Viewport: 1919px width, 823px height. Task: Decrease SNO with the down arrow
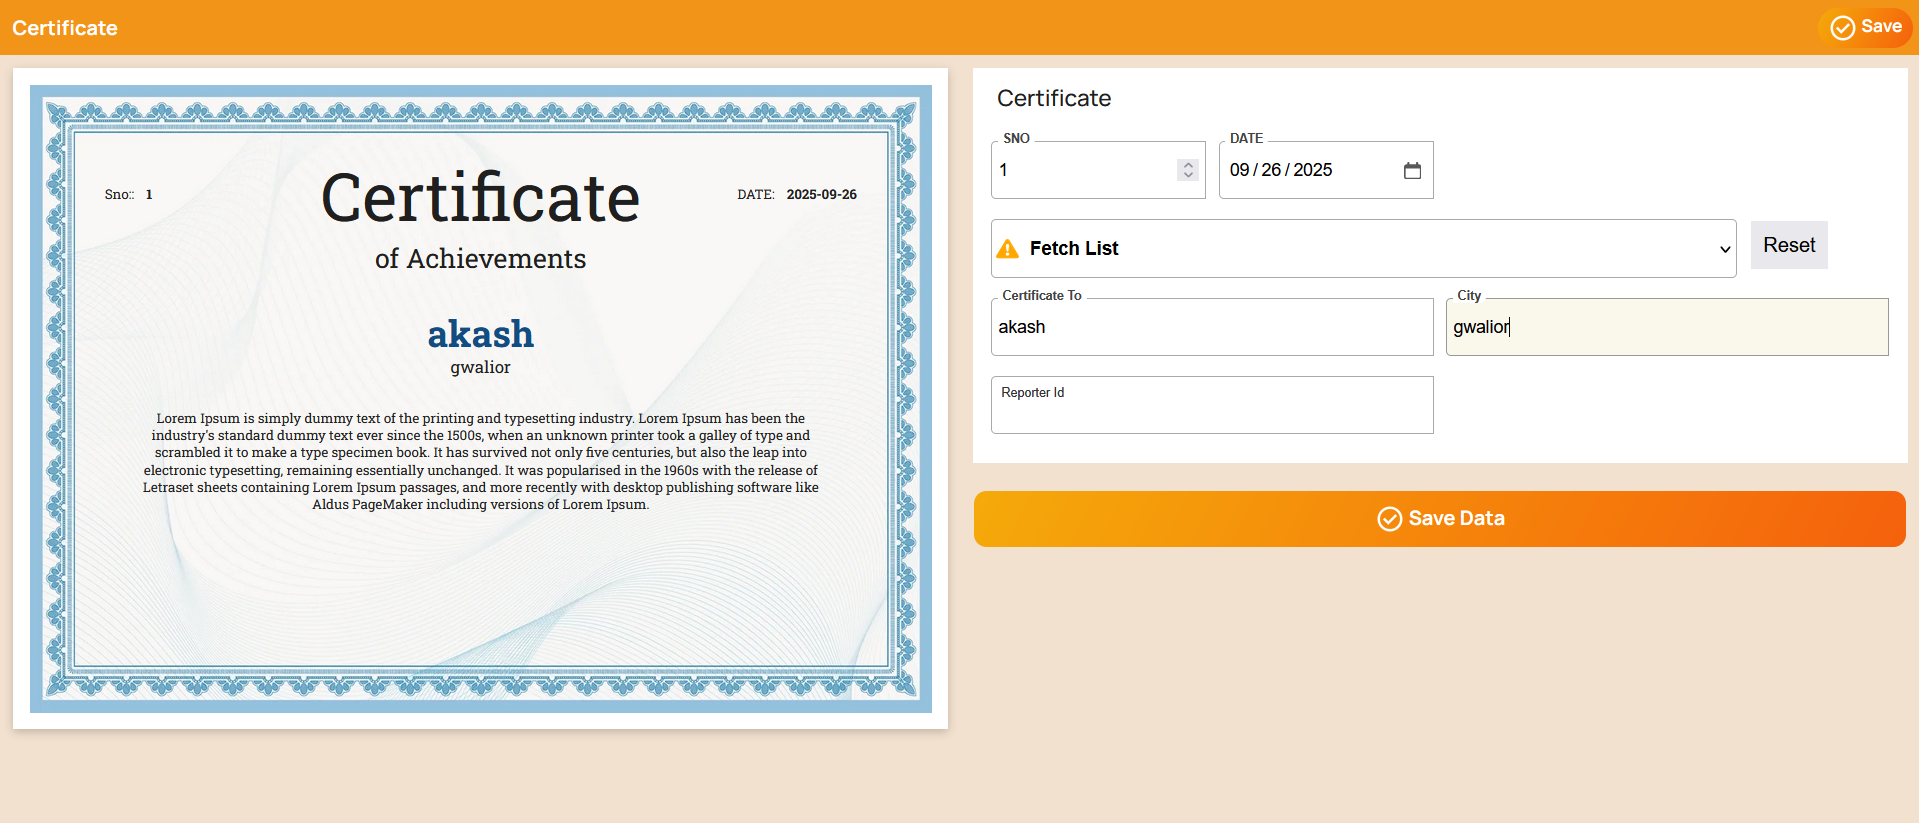point(1188,176)
